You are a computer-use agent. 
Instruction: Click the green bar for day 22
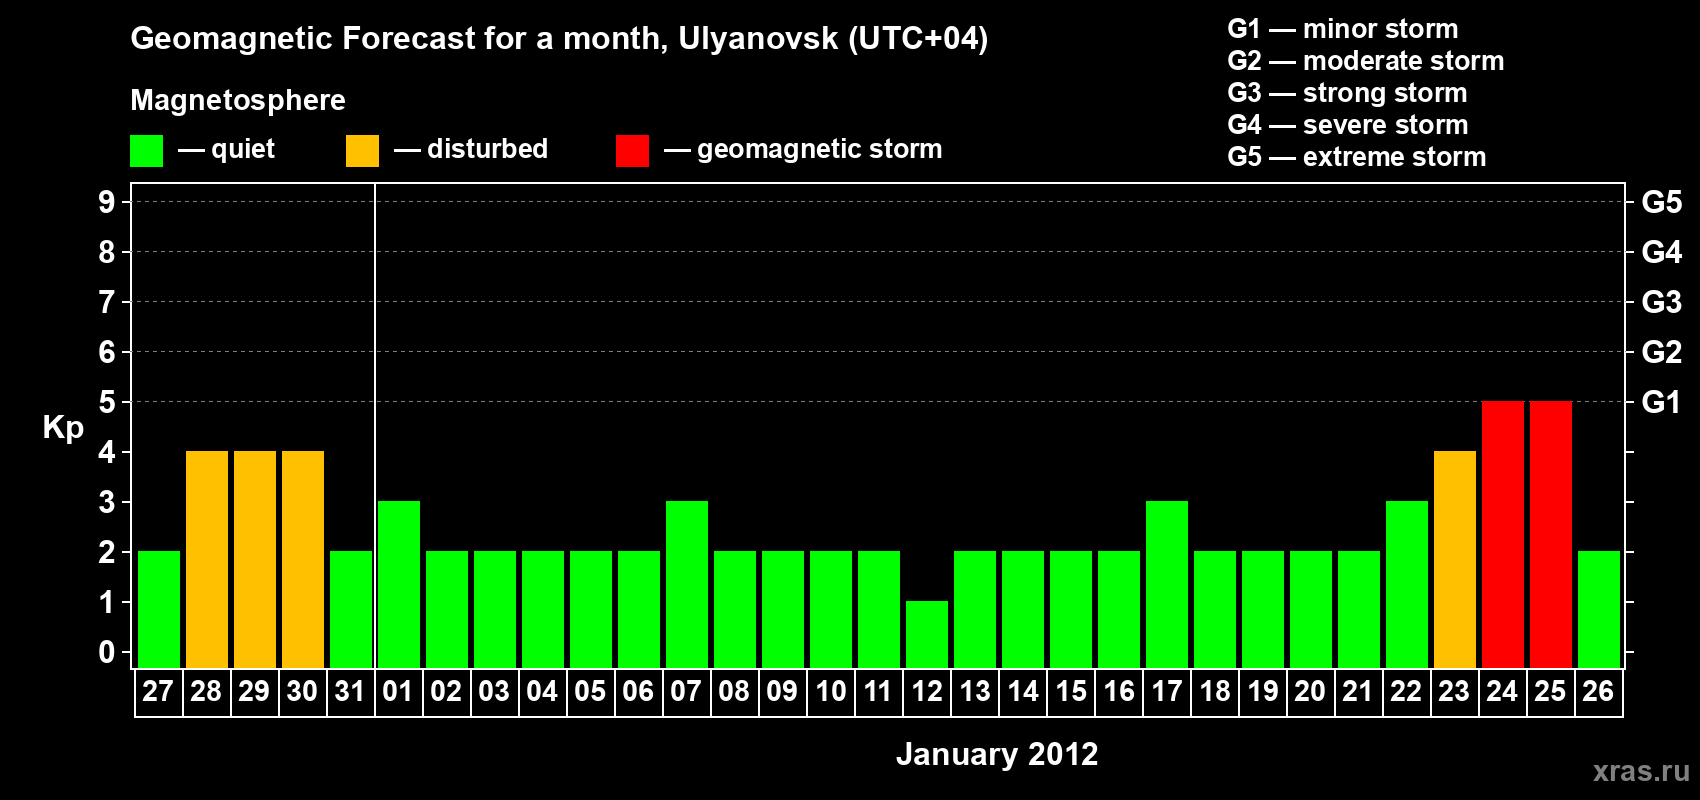(x=1407, y=584)
